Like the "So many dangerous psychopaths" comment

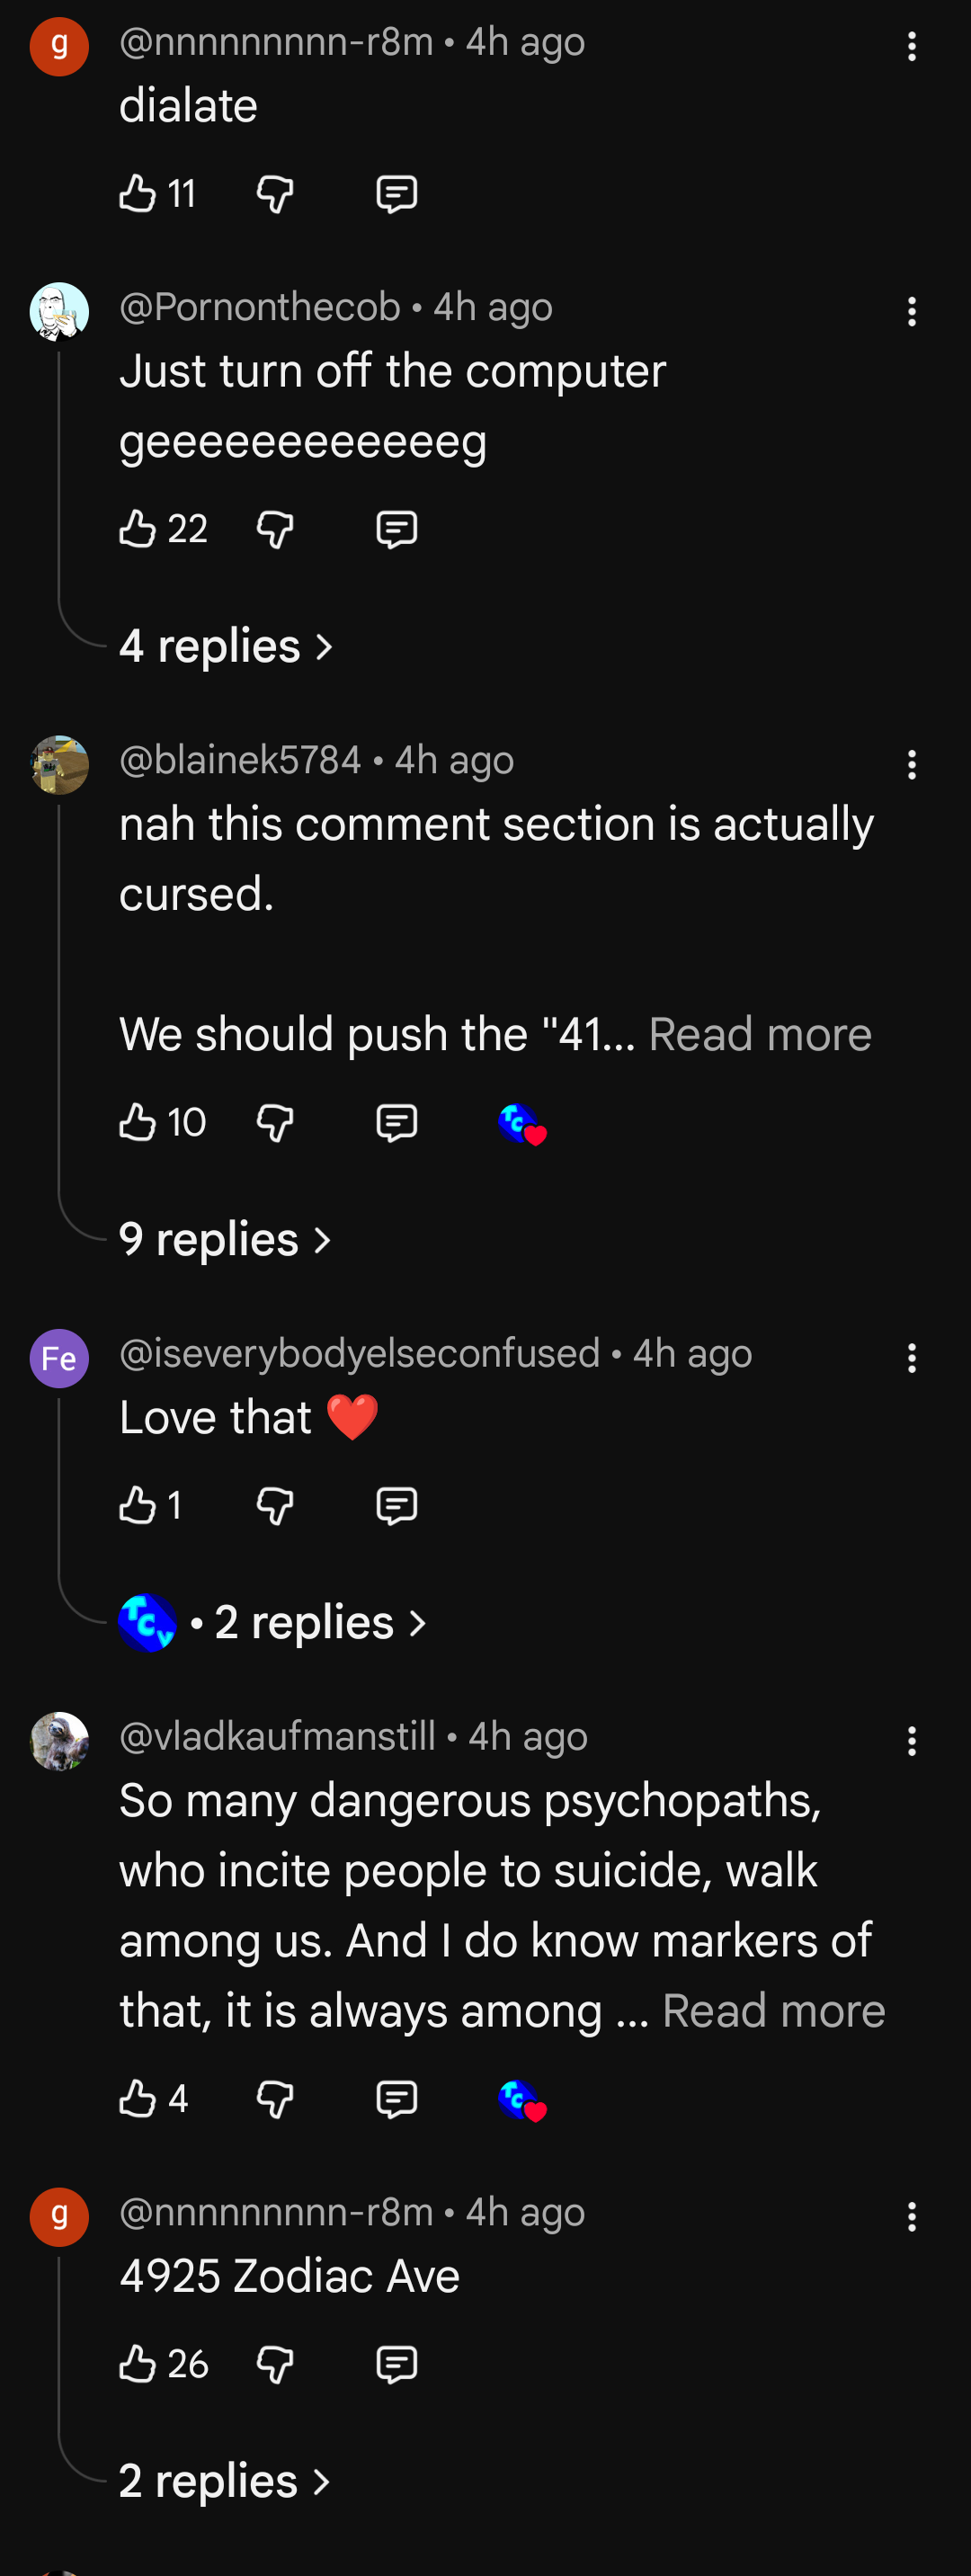tap(138, 2098)
